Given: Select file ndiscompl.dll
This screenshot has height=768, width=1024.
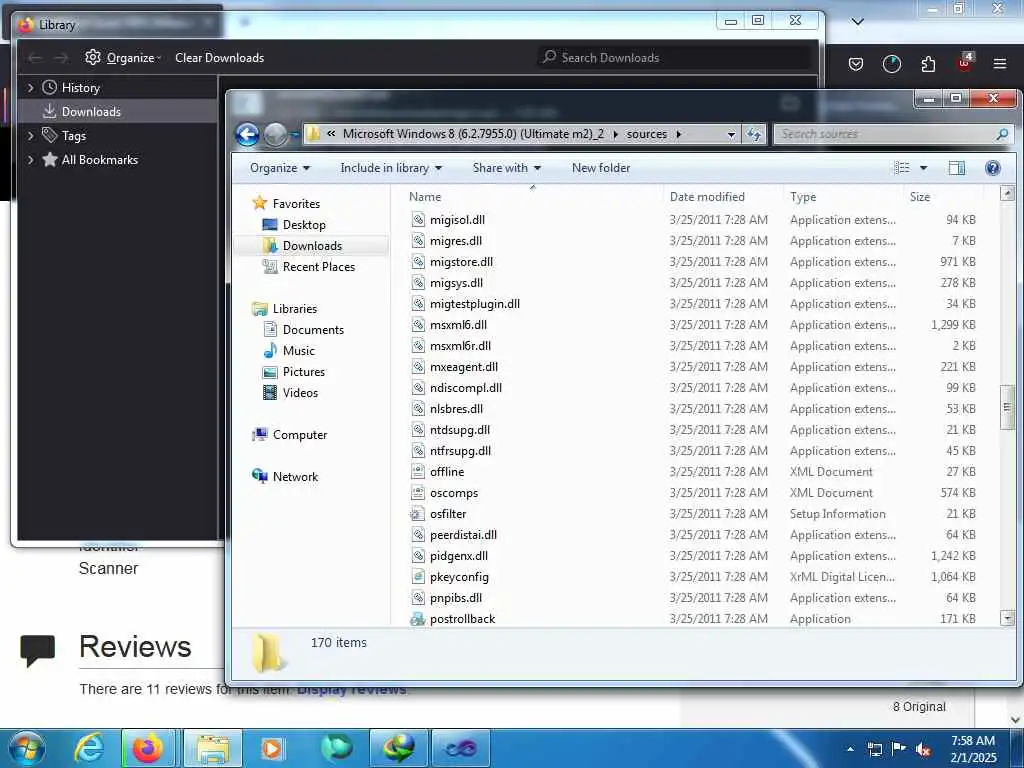Looking at the screenshot, I should coord(466,388).
